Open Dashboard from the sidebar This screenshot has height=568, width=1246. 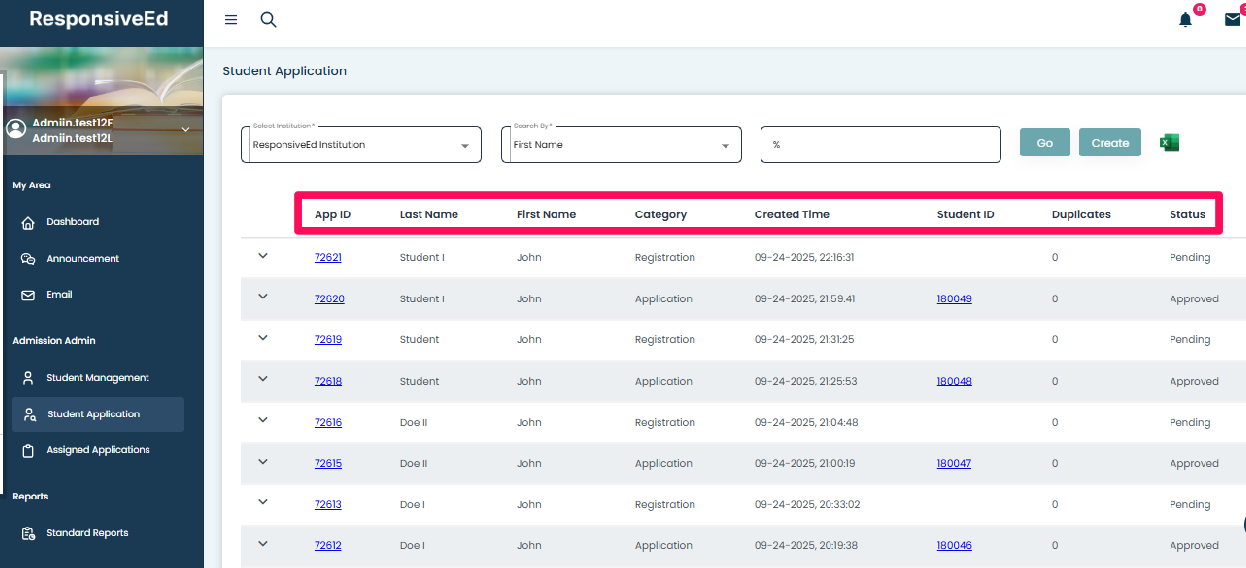[72, 222]
